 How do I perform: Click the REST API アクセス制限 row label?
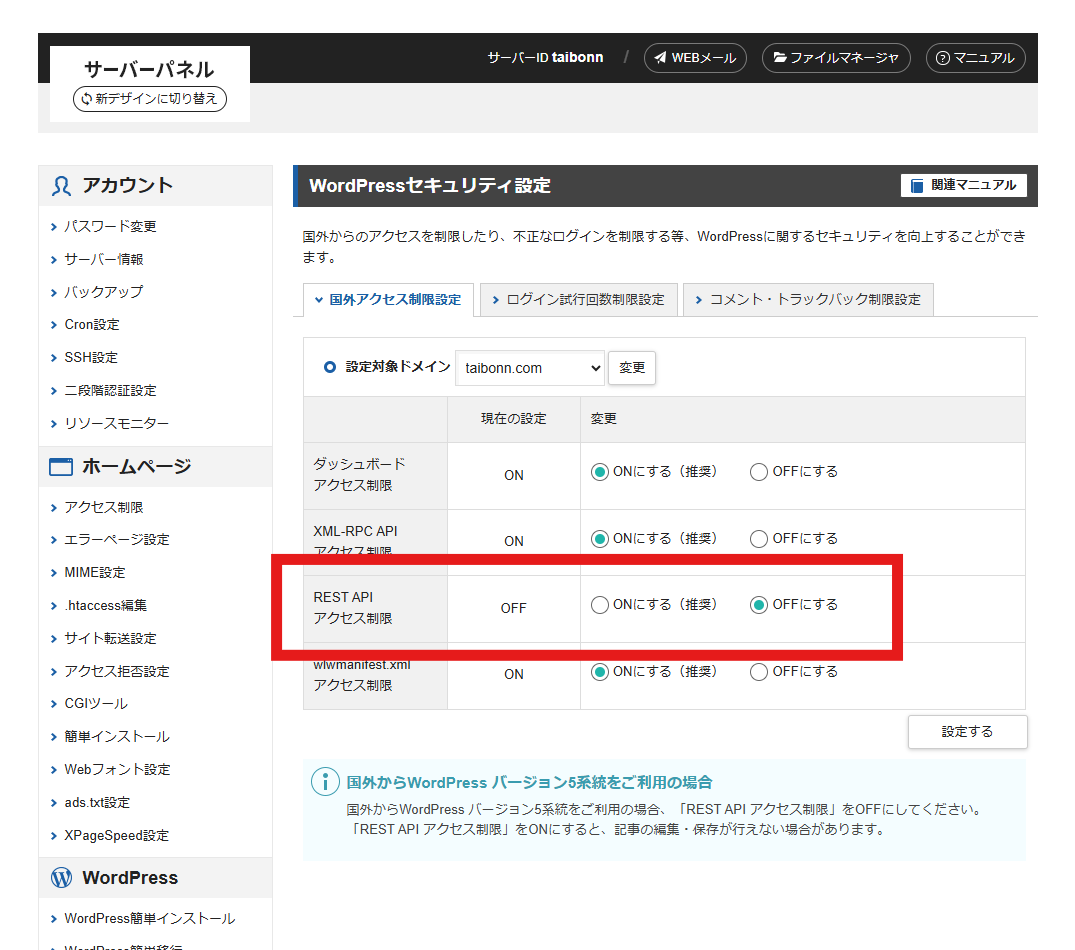pyautogui.click(x=353, y=608)
